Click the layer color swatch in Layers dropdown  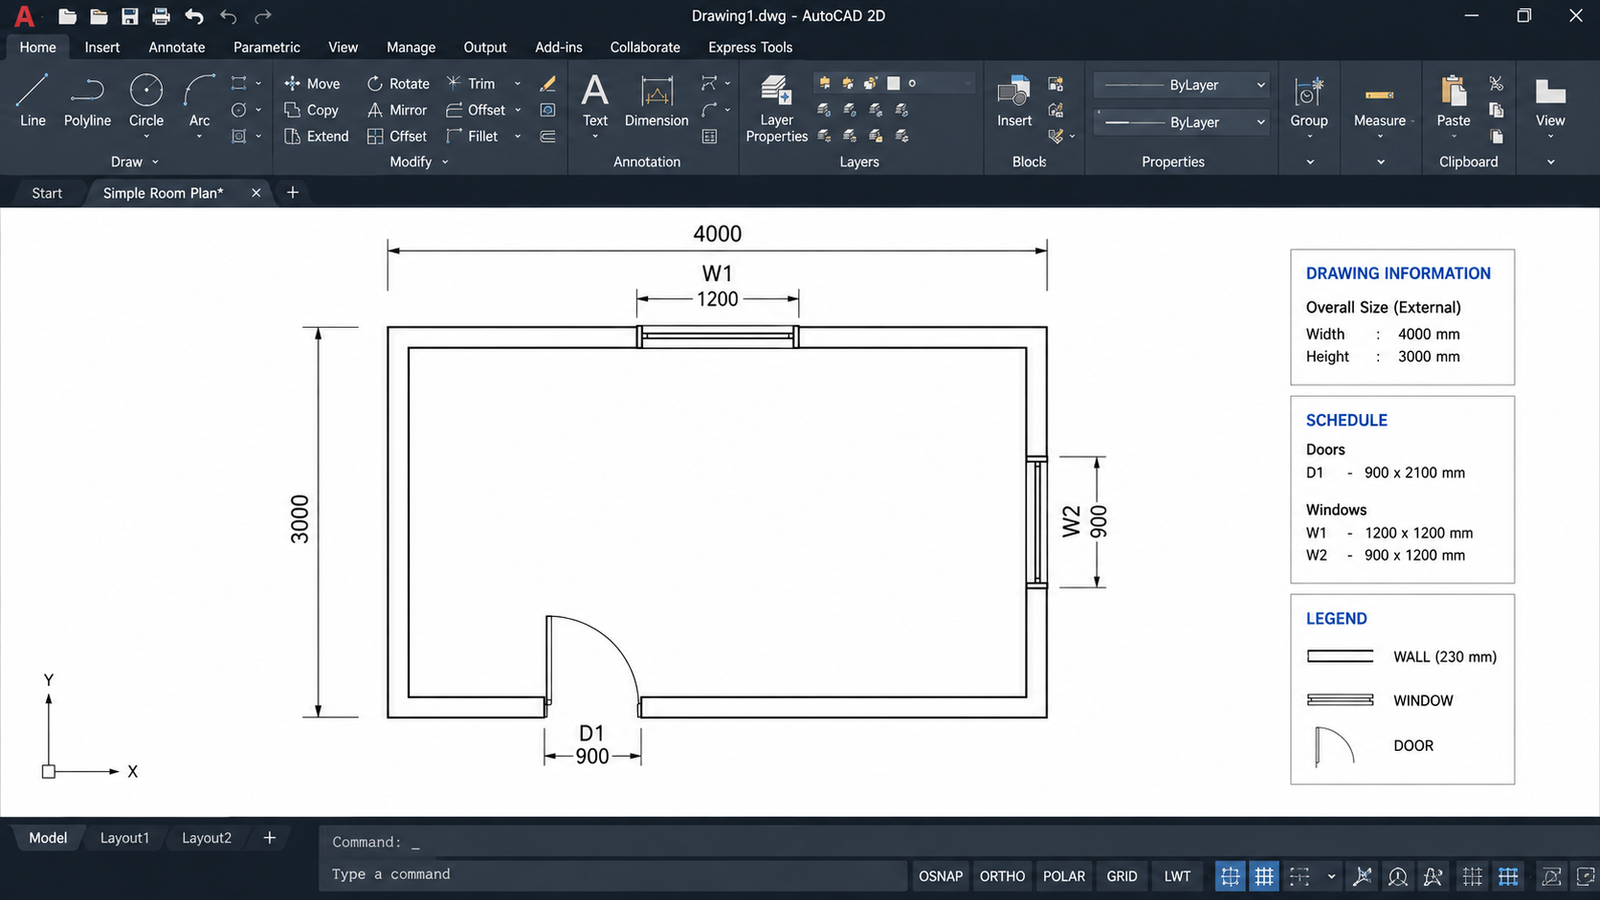click(893, 84)
